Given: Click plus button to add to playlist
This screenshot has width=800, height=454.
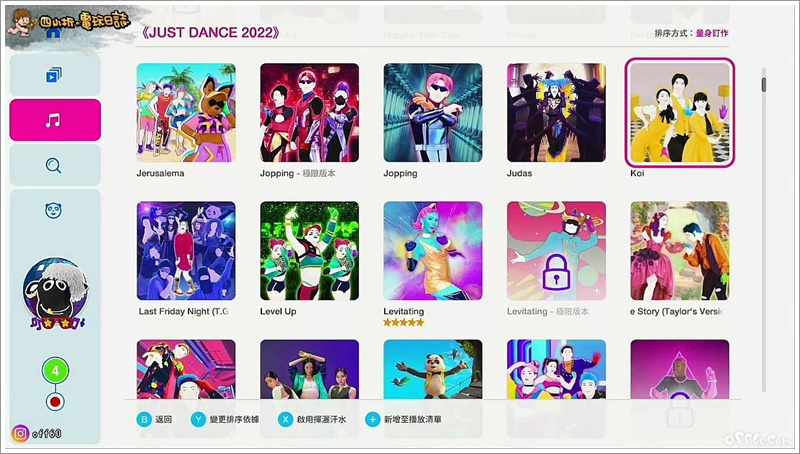Looking at the screenshot, I should [372, 419].
